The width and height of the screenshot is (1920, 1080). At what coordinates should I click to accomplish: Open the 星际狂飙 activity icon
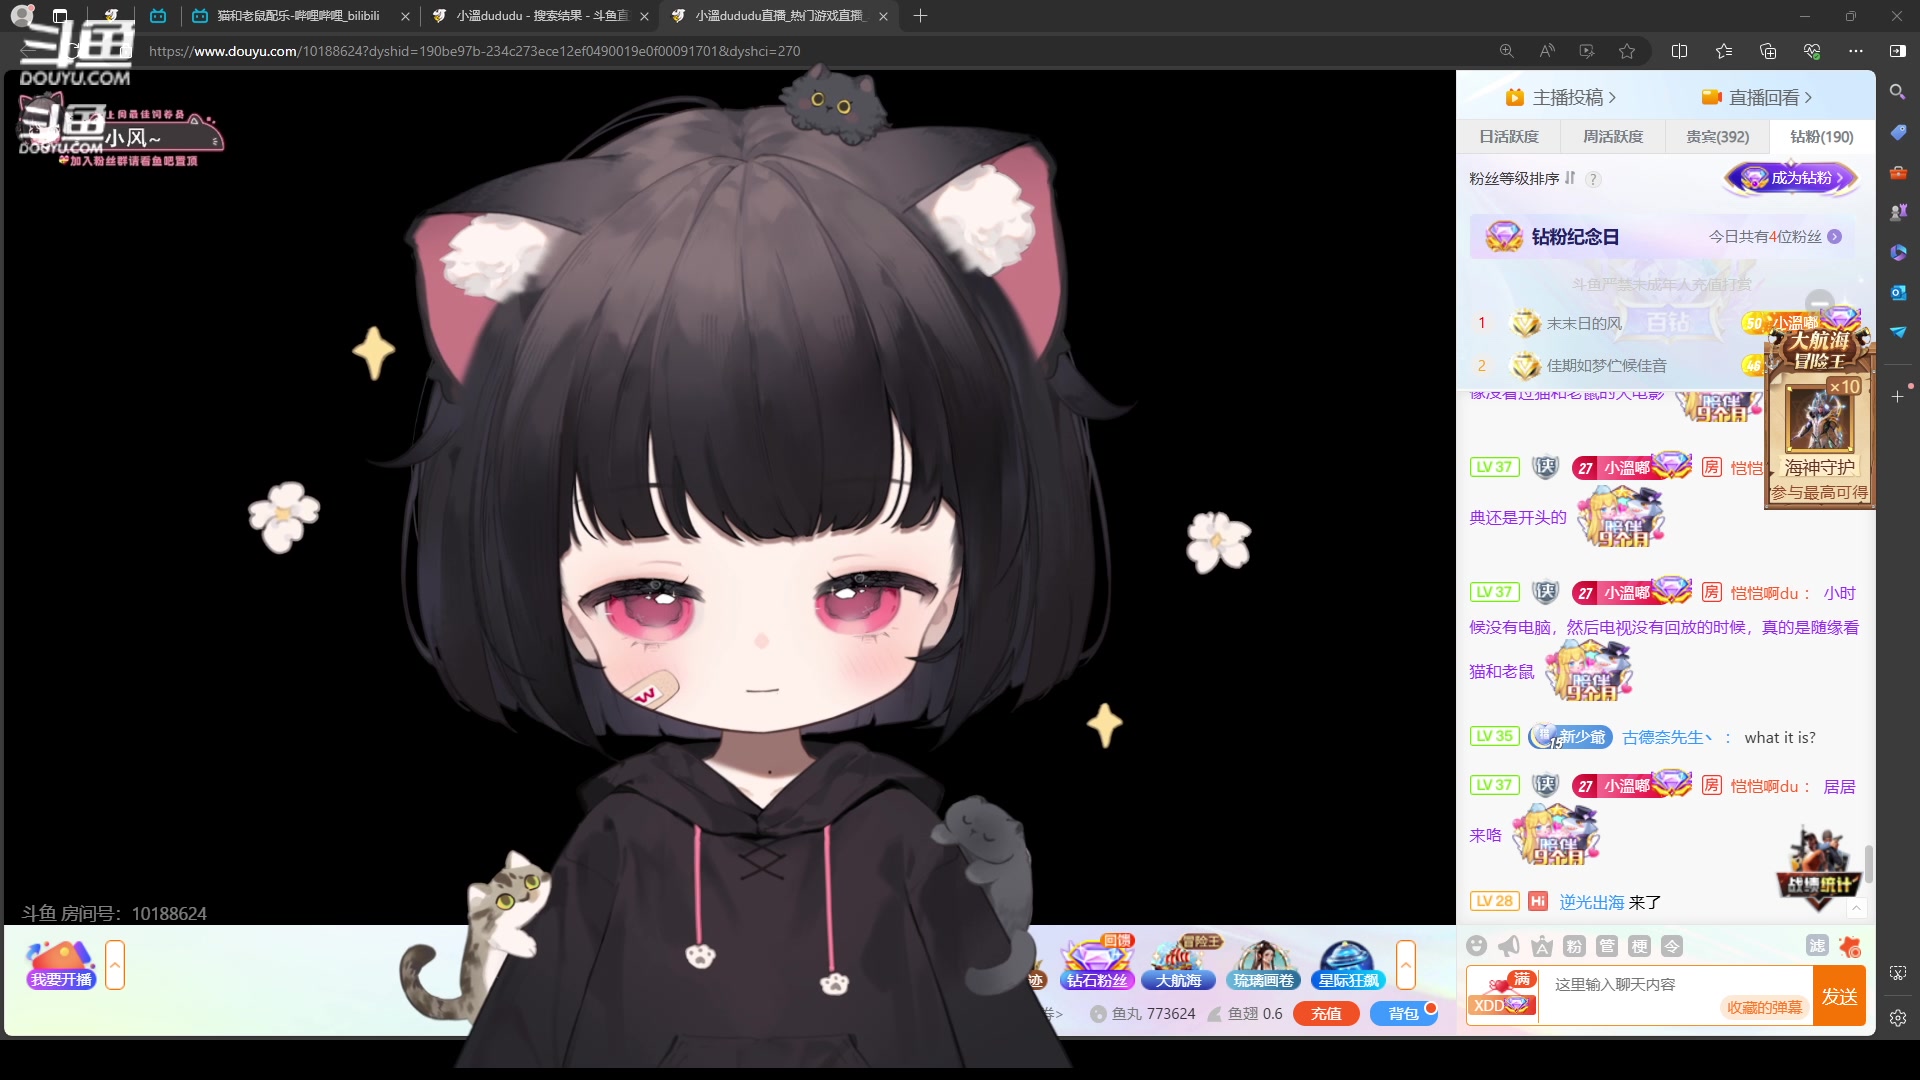[1347, 964]
